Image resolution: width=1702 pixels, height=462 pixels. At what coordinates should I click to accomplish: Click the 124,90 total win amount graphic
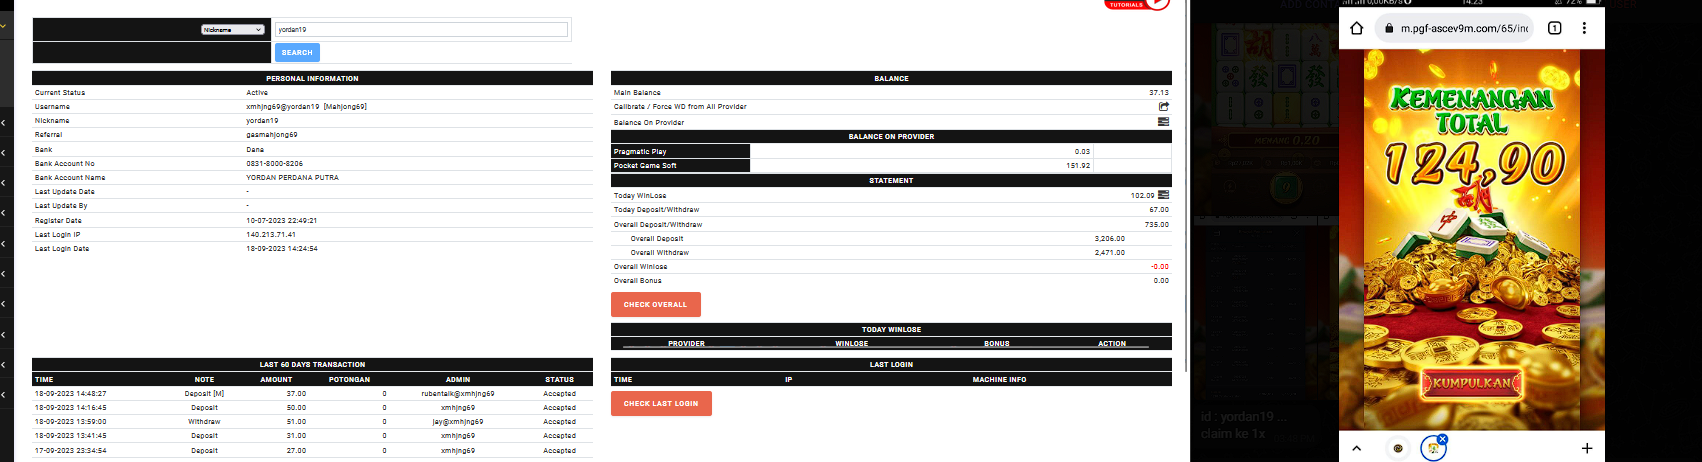coord(1473,163)
